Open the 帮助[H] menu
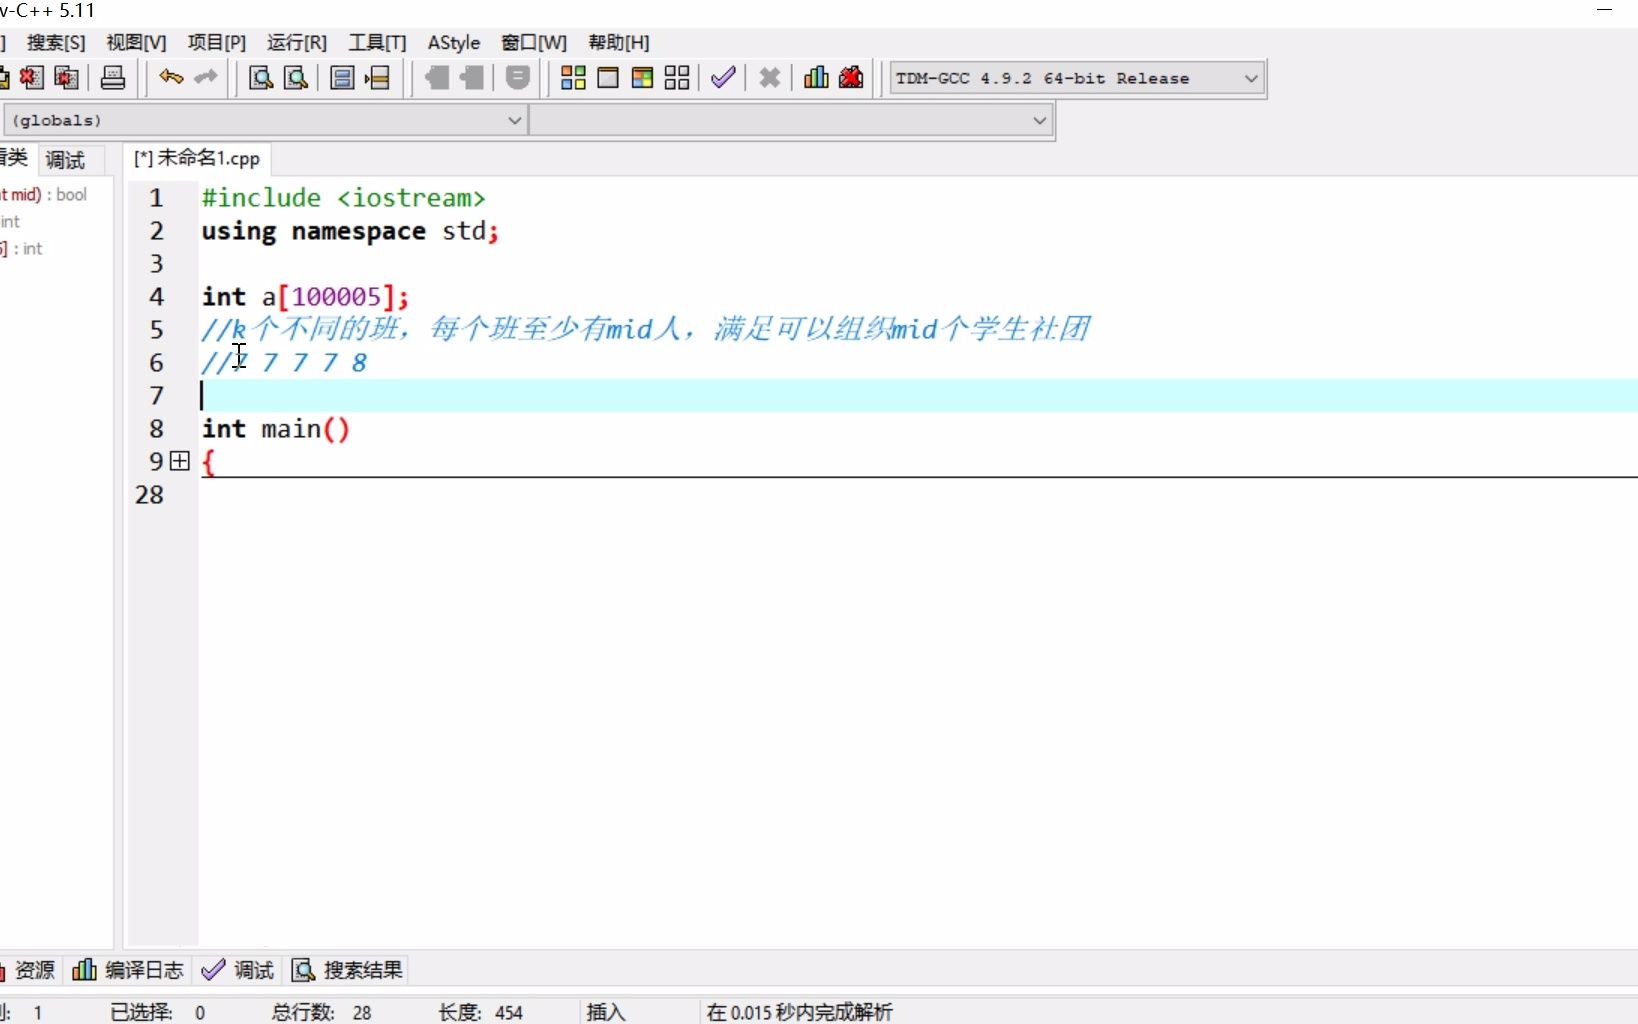 [619, 42]
